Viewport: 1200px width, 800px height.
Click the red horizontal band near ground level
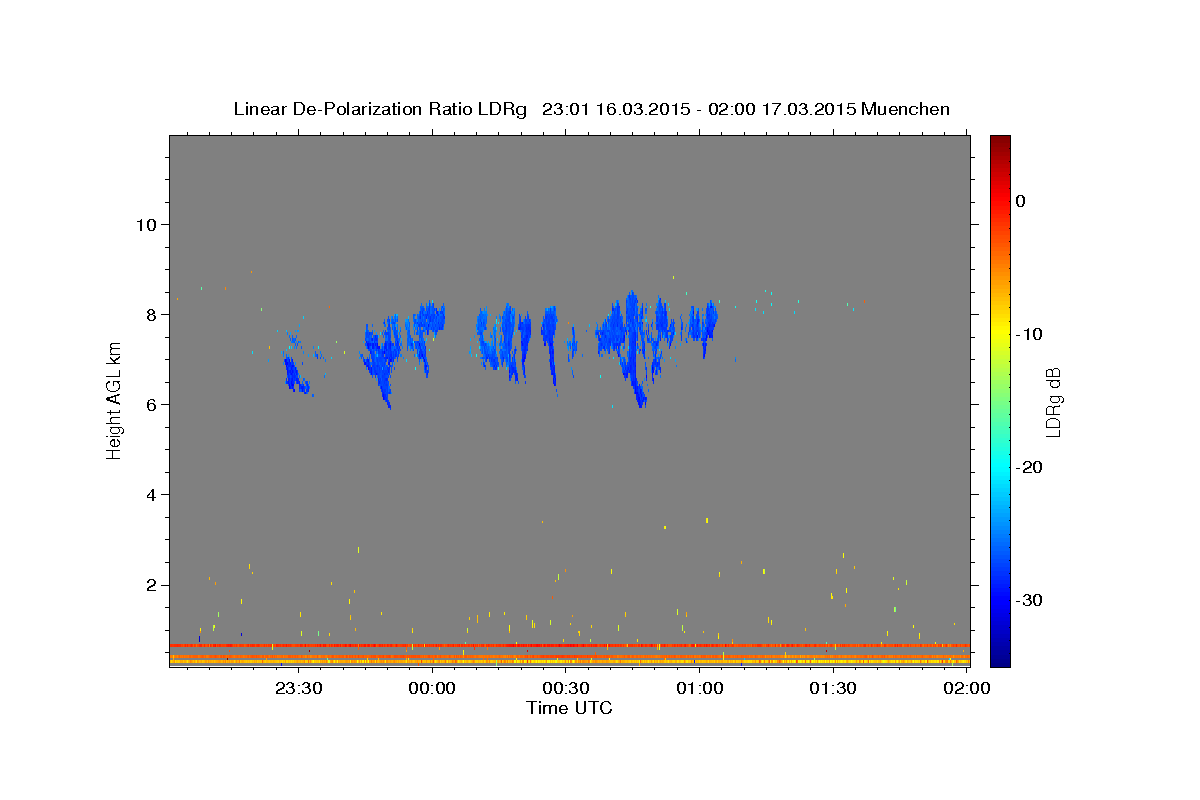(x=569, y=646)
